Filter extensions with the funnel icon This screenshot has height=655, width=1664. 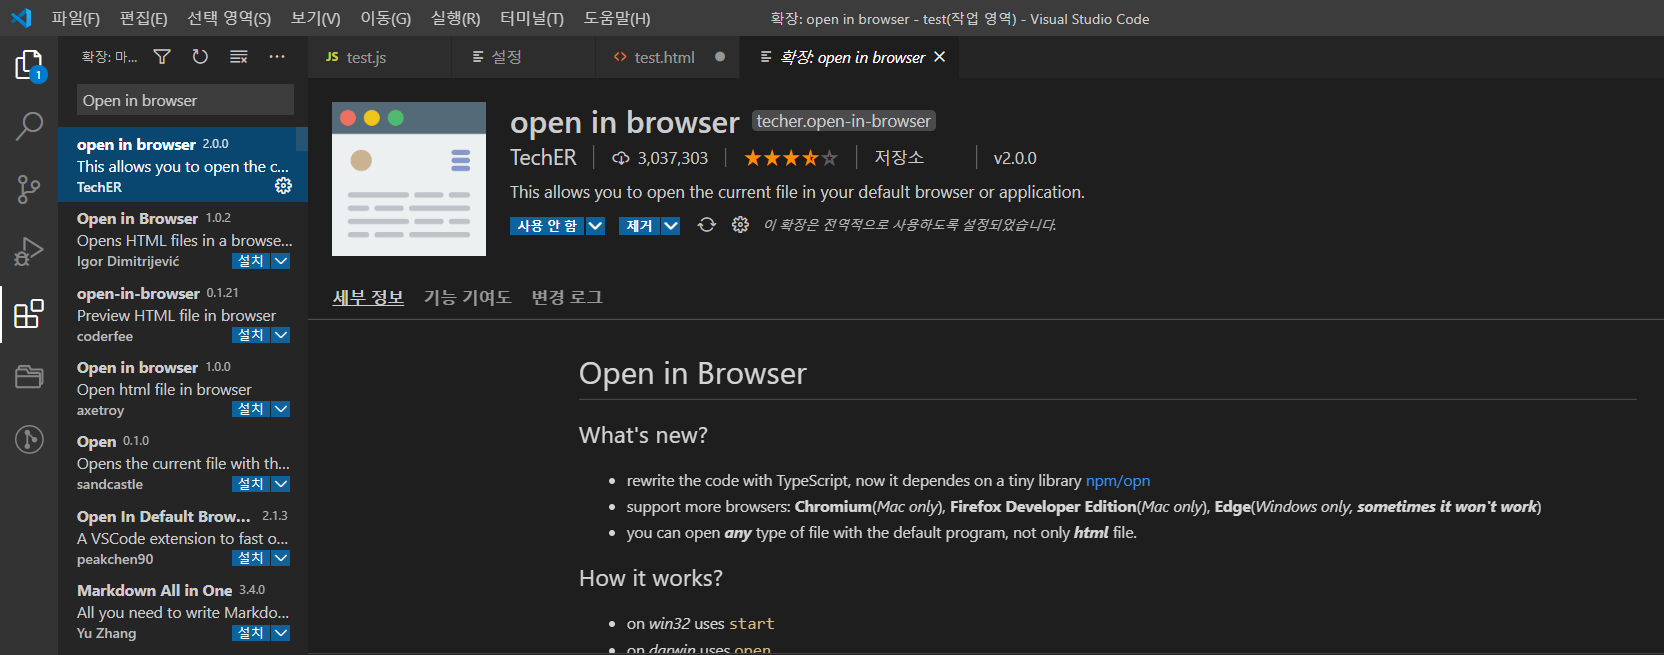coord(162,57)
